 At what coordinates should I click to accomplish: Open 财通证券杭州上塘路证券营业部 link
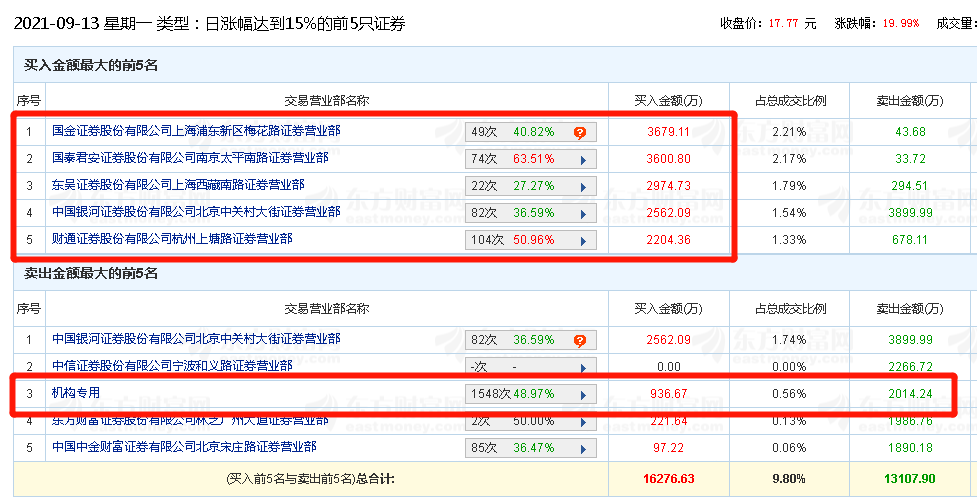click(172, 239)
